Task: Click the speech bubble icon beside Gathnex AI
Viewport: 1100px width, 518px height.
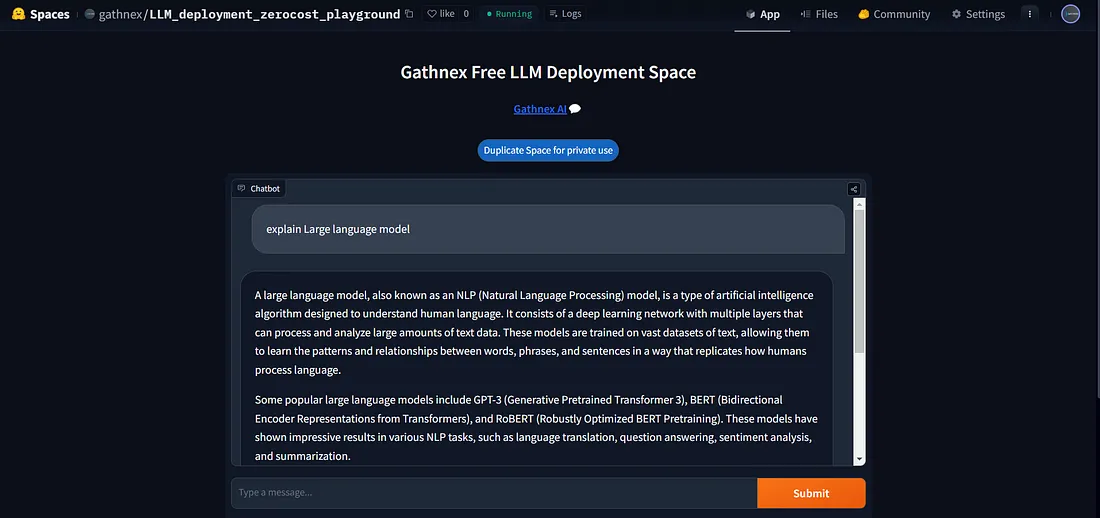Action: click(x=575, y=109)
